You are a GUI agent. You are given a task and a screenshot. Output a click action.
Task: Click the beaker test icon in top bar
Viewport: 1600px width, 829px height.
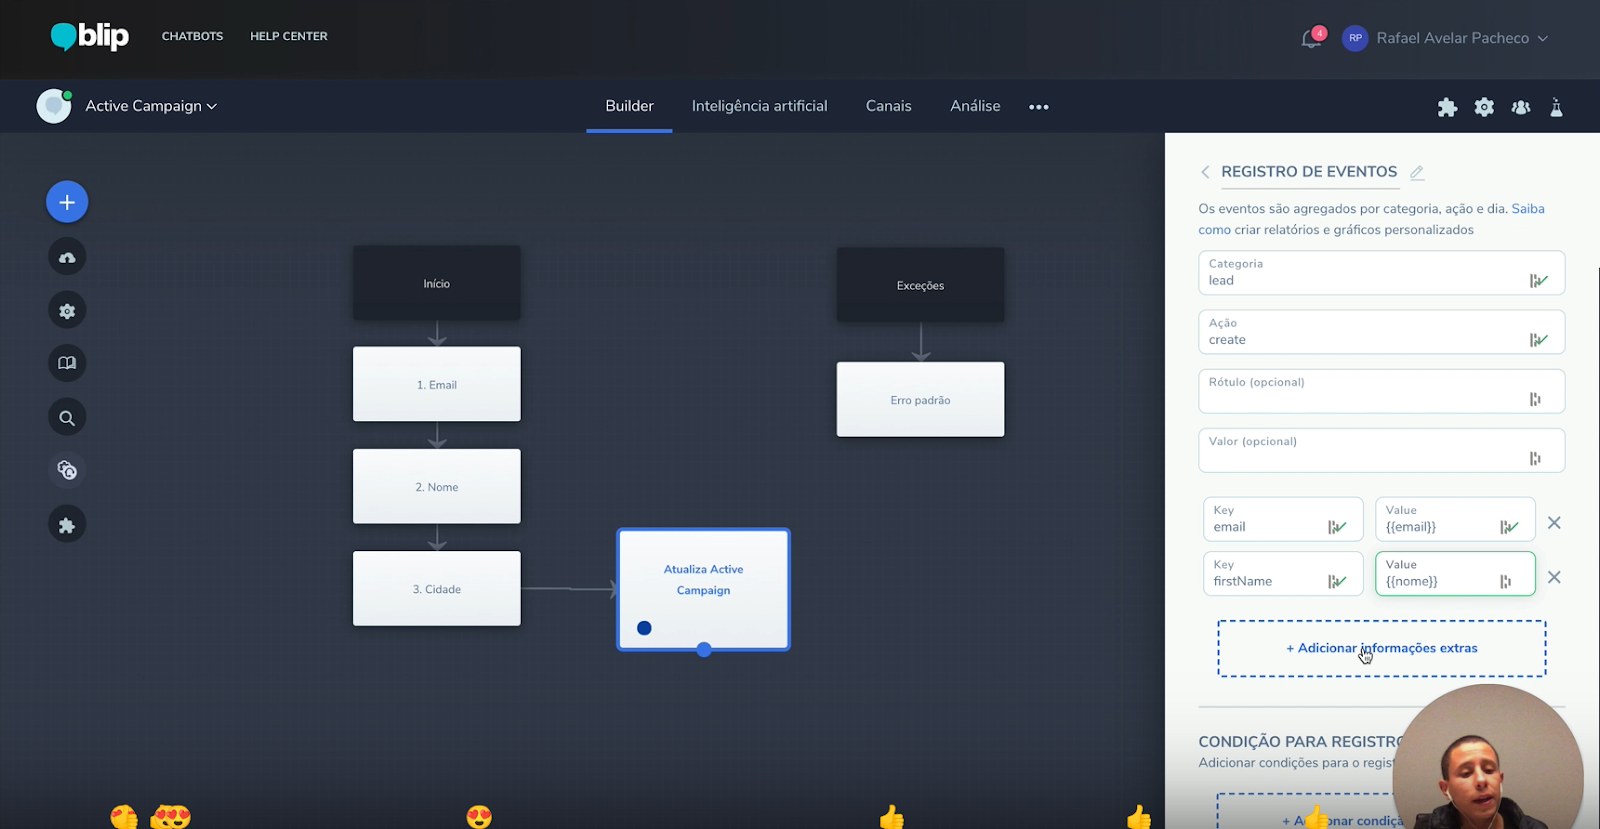click(x=1556, y=107)
